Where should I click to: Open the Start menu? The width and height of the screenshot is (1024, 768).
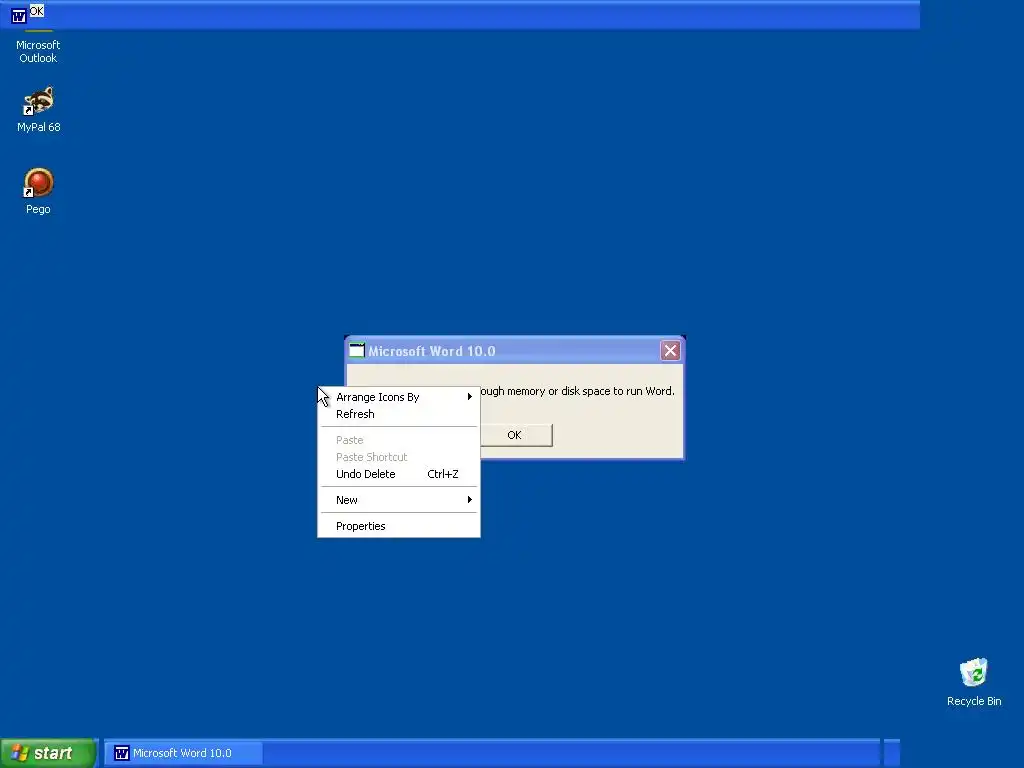click(x=47, y=753)
